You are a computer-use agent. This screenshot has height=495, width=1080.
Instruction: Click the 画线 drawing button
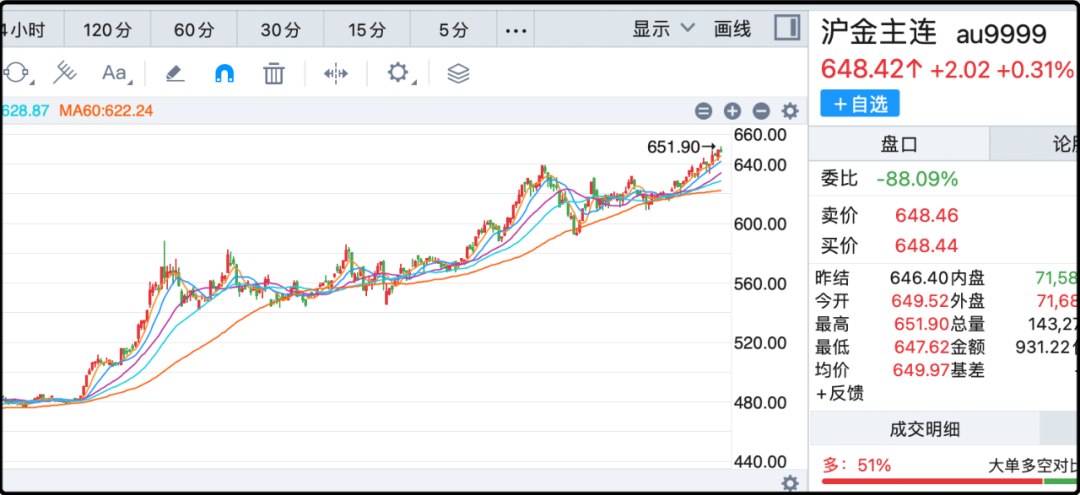tap(732, 29)
